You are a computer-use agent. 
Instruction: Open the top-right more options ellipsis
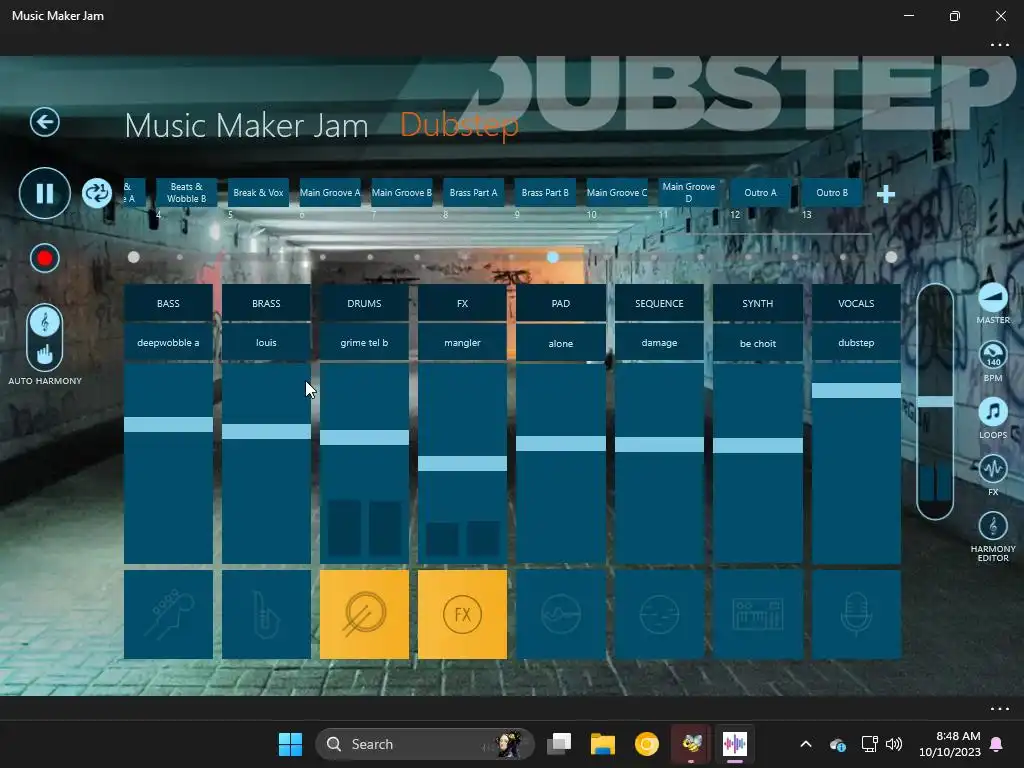click(x=999, y=45)
